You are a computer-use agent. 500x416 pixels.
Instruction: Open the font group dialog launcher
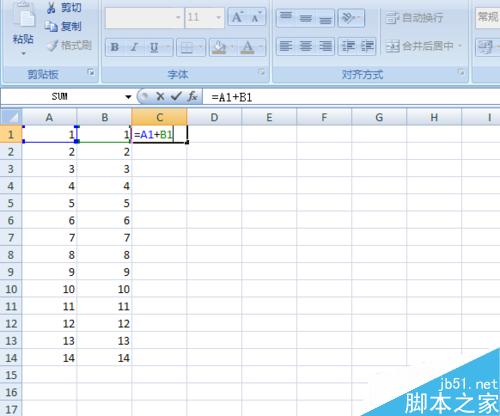(x=262, y=72)
